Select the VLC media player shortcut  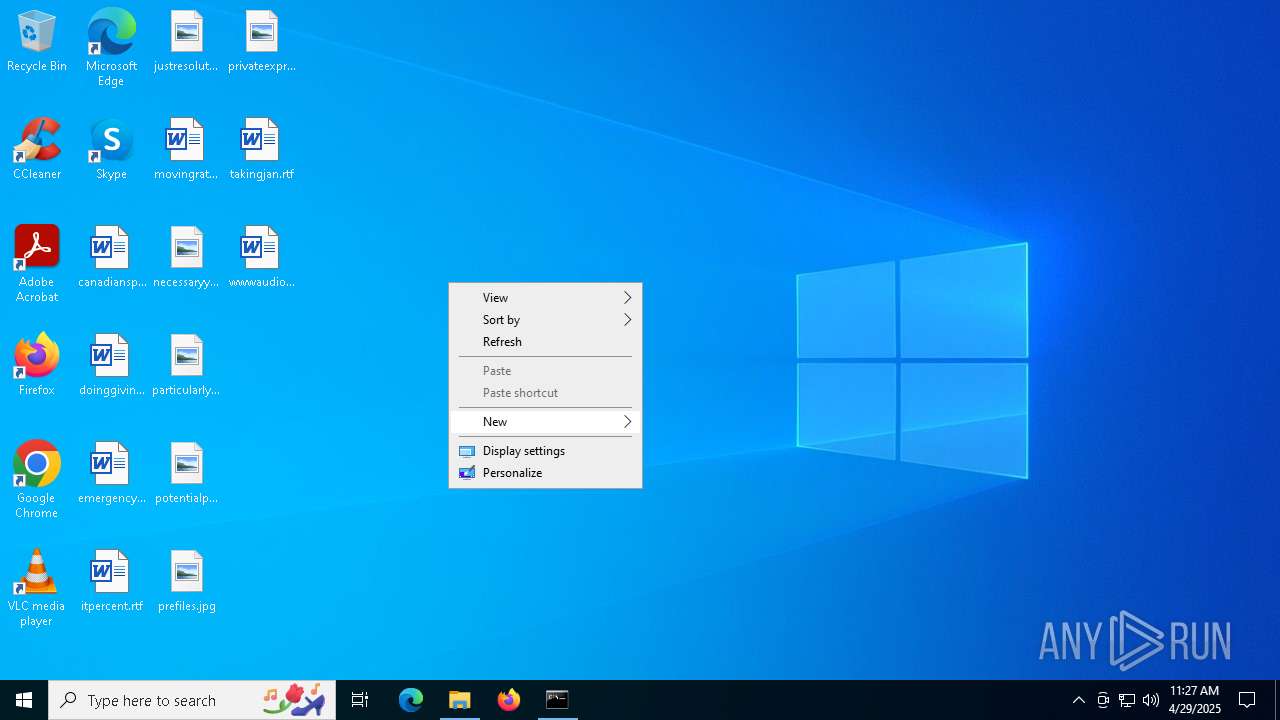click(37, 588)
